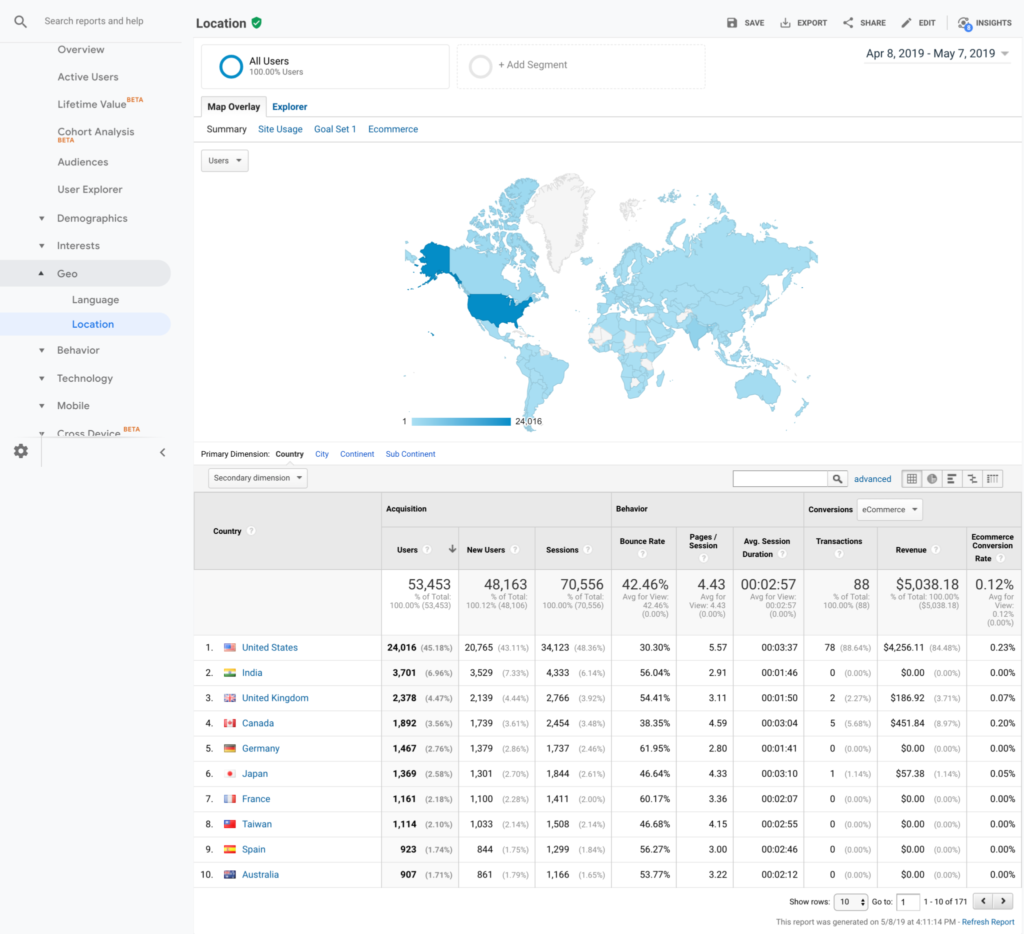Open the United States country row link

click(270, 648)
